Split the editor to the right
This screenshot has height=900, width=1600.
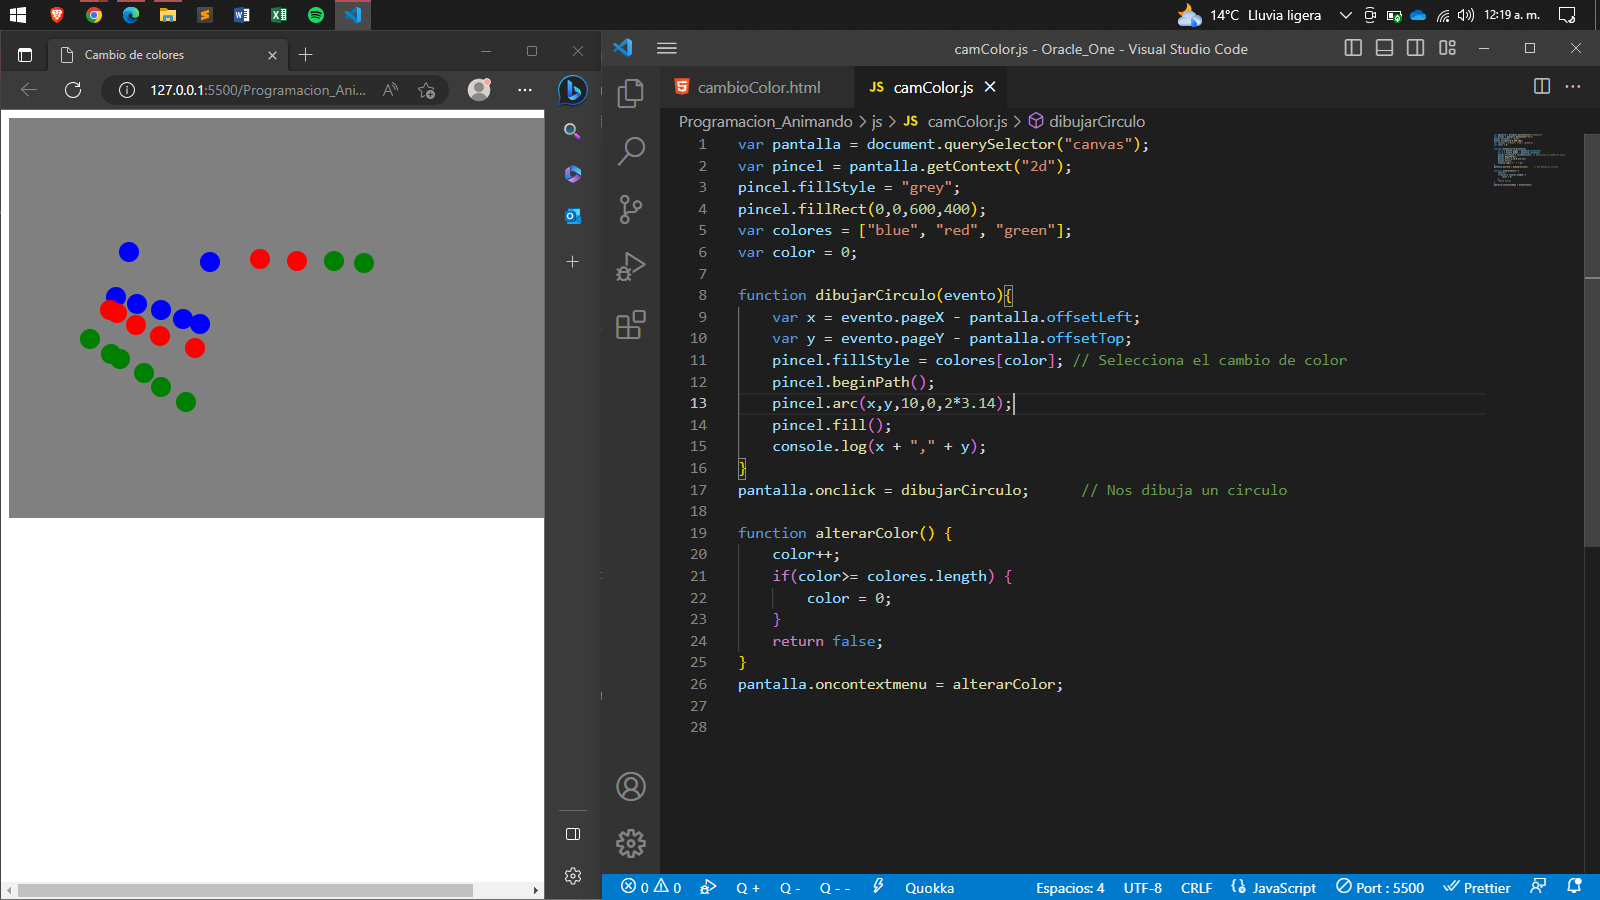1542,87
